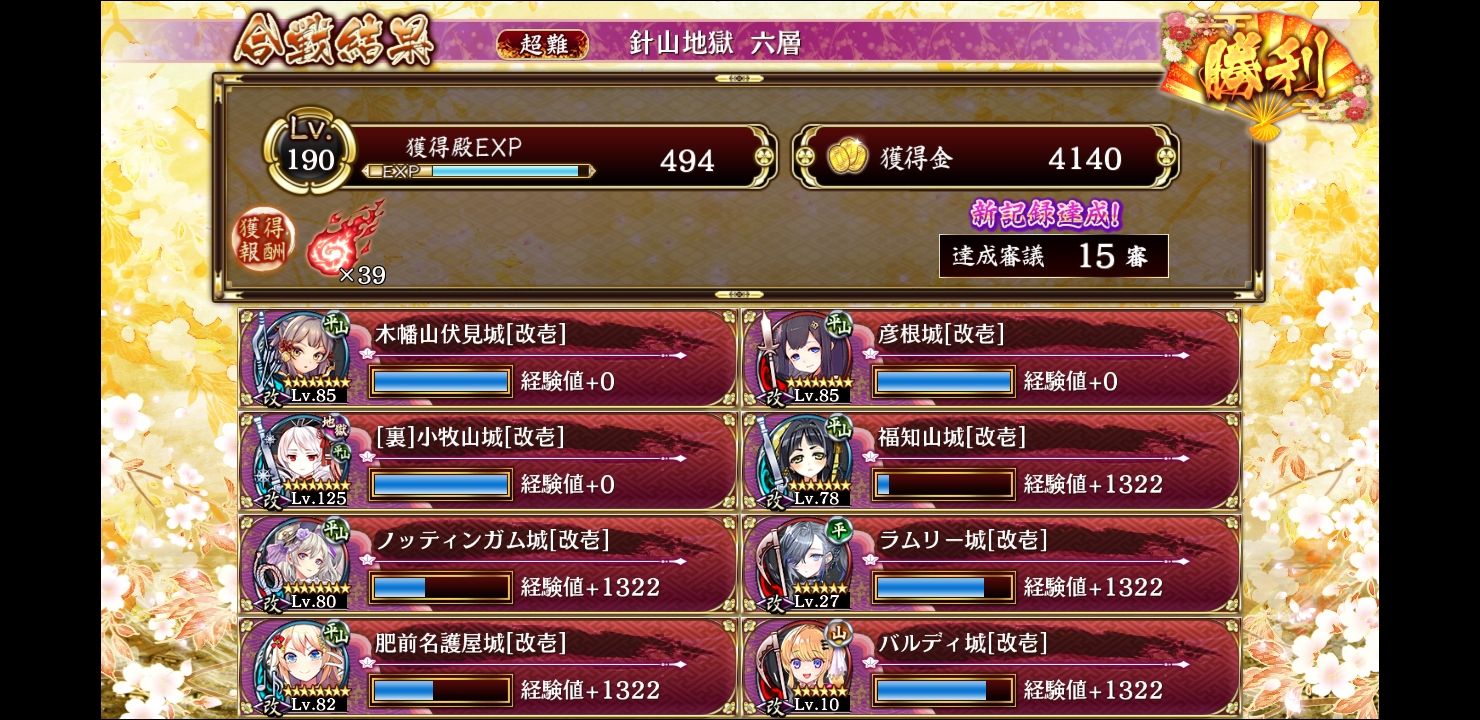Select the バルディ城 character portrait
Viewport: 1480px width, 720px height.
pyautogui.click(x=808, y=666)
